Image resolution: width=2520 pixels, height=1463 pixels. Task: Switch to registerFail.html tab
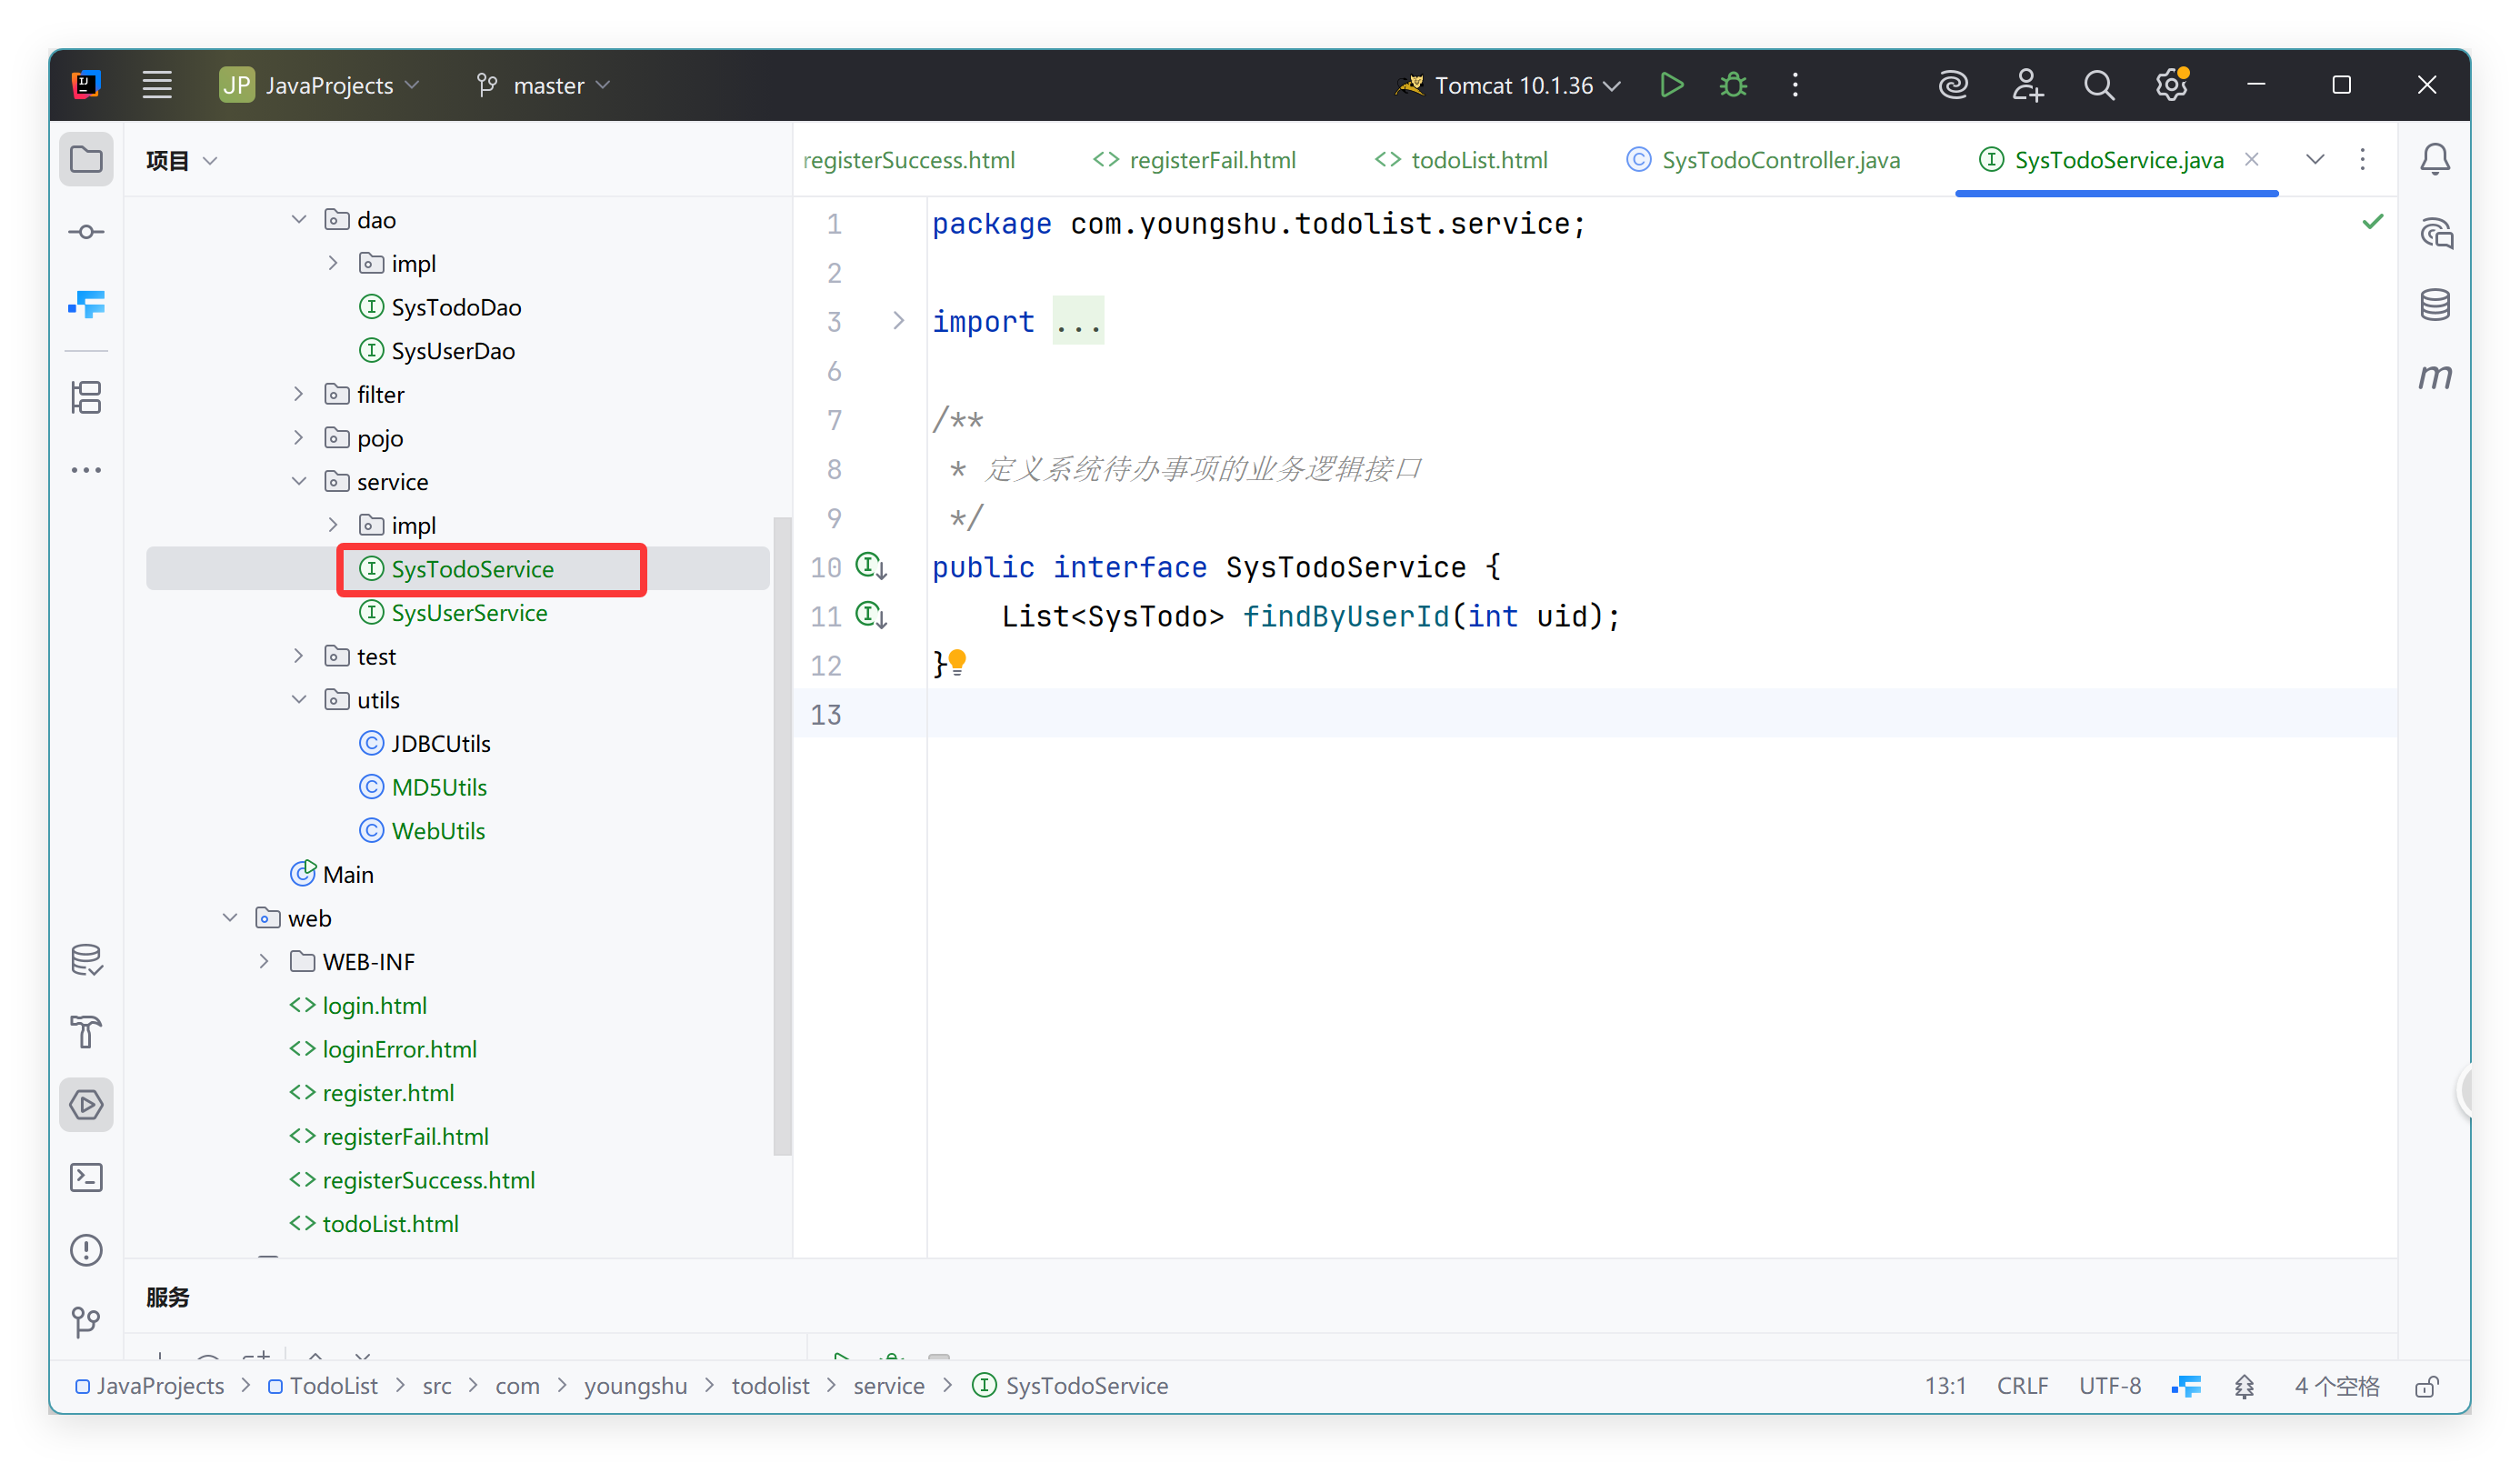click(x=1194, y=160)
